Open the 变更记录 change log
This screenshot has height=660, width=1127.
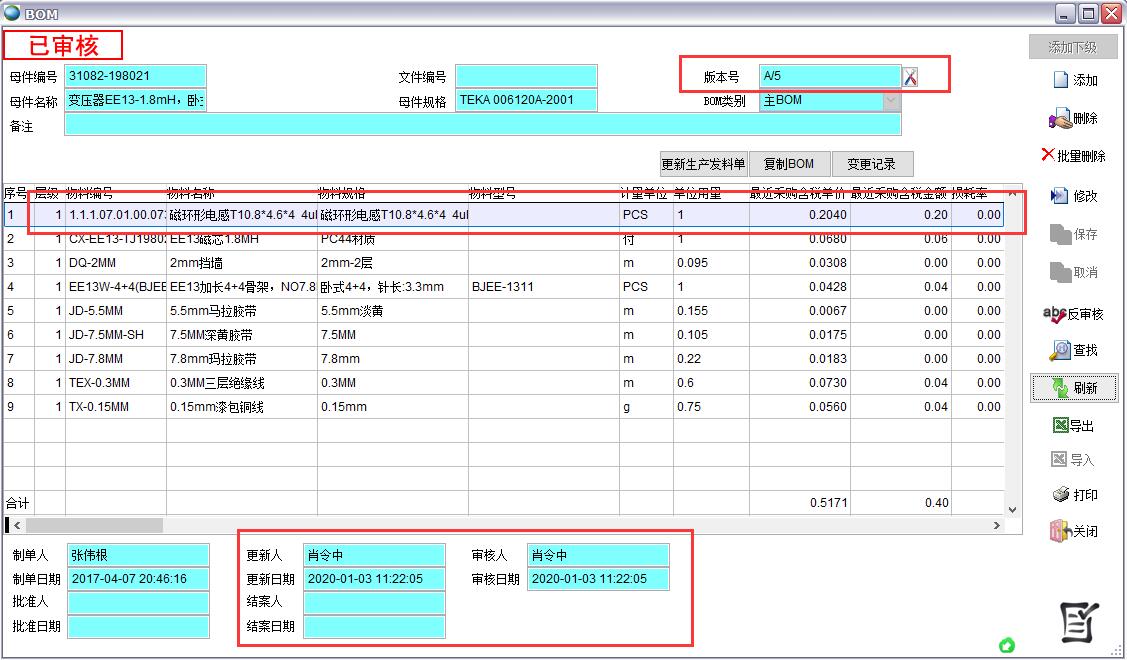(x=872, y=164)
